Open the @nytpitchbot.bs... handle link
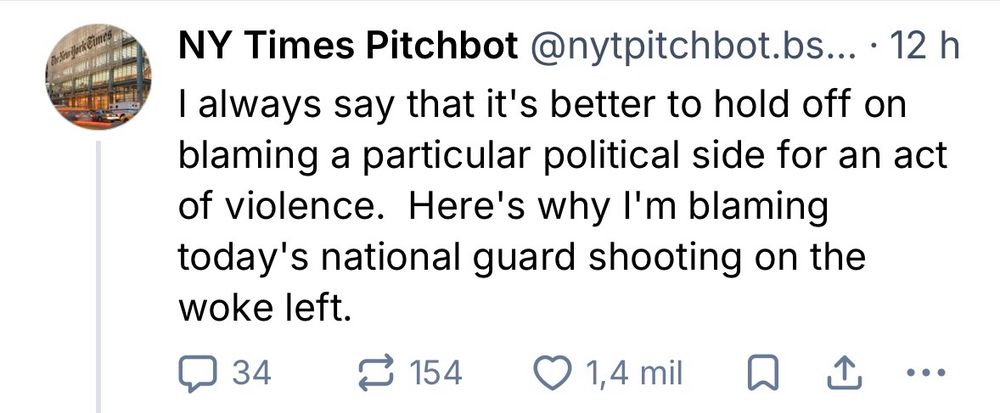 click(x=688, y=45)
